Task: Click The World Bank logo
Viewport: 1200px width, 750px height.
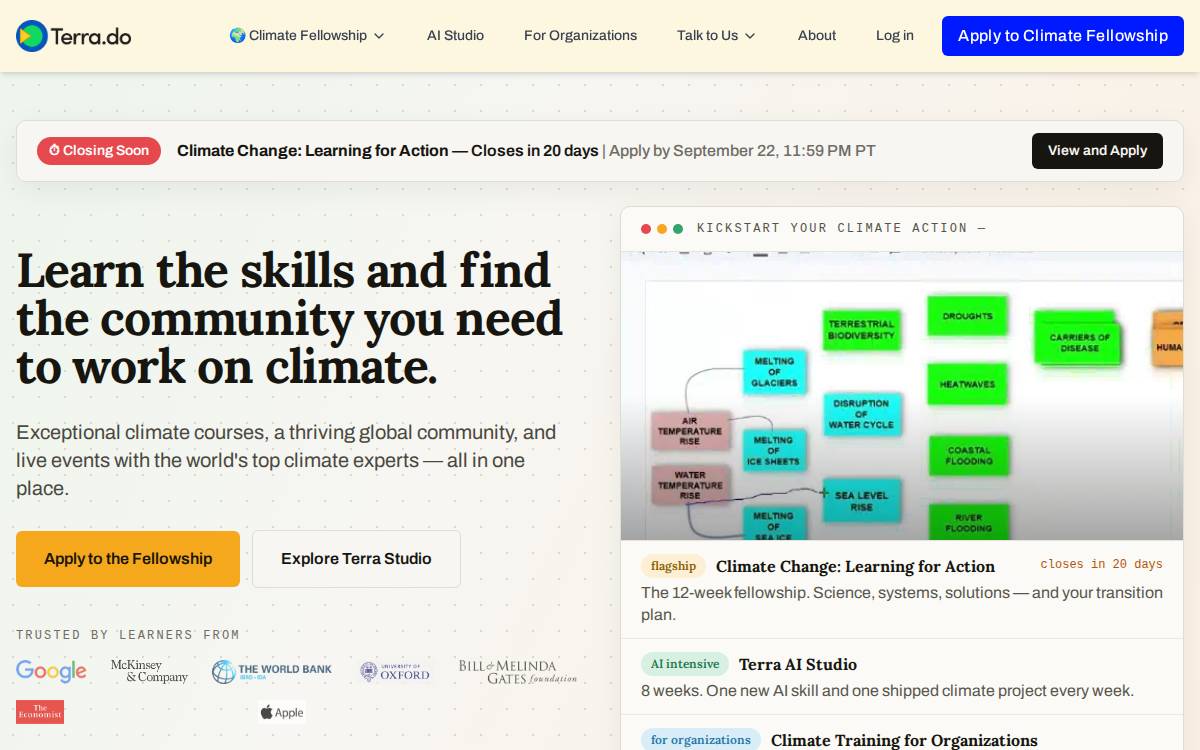Action: click(272, 671)
